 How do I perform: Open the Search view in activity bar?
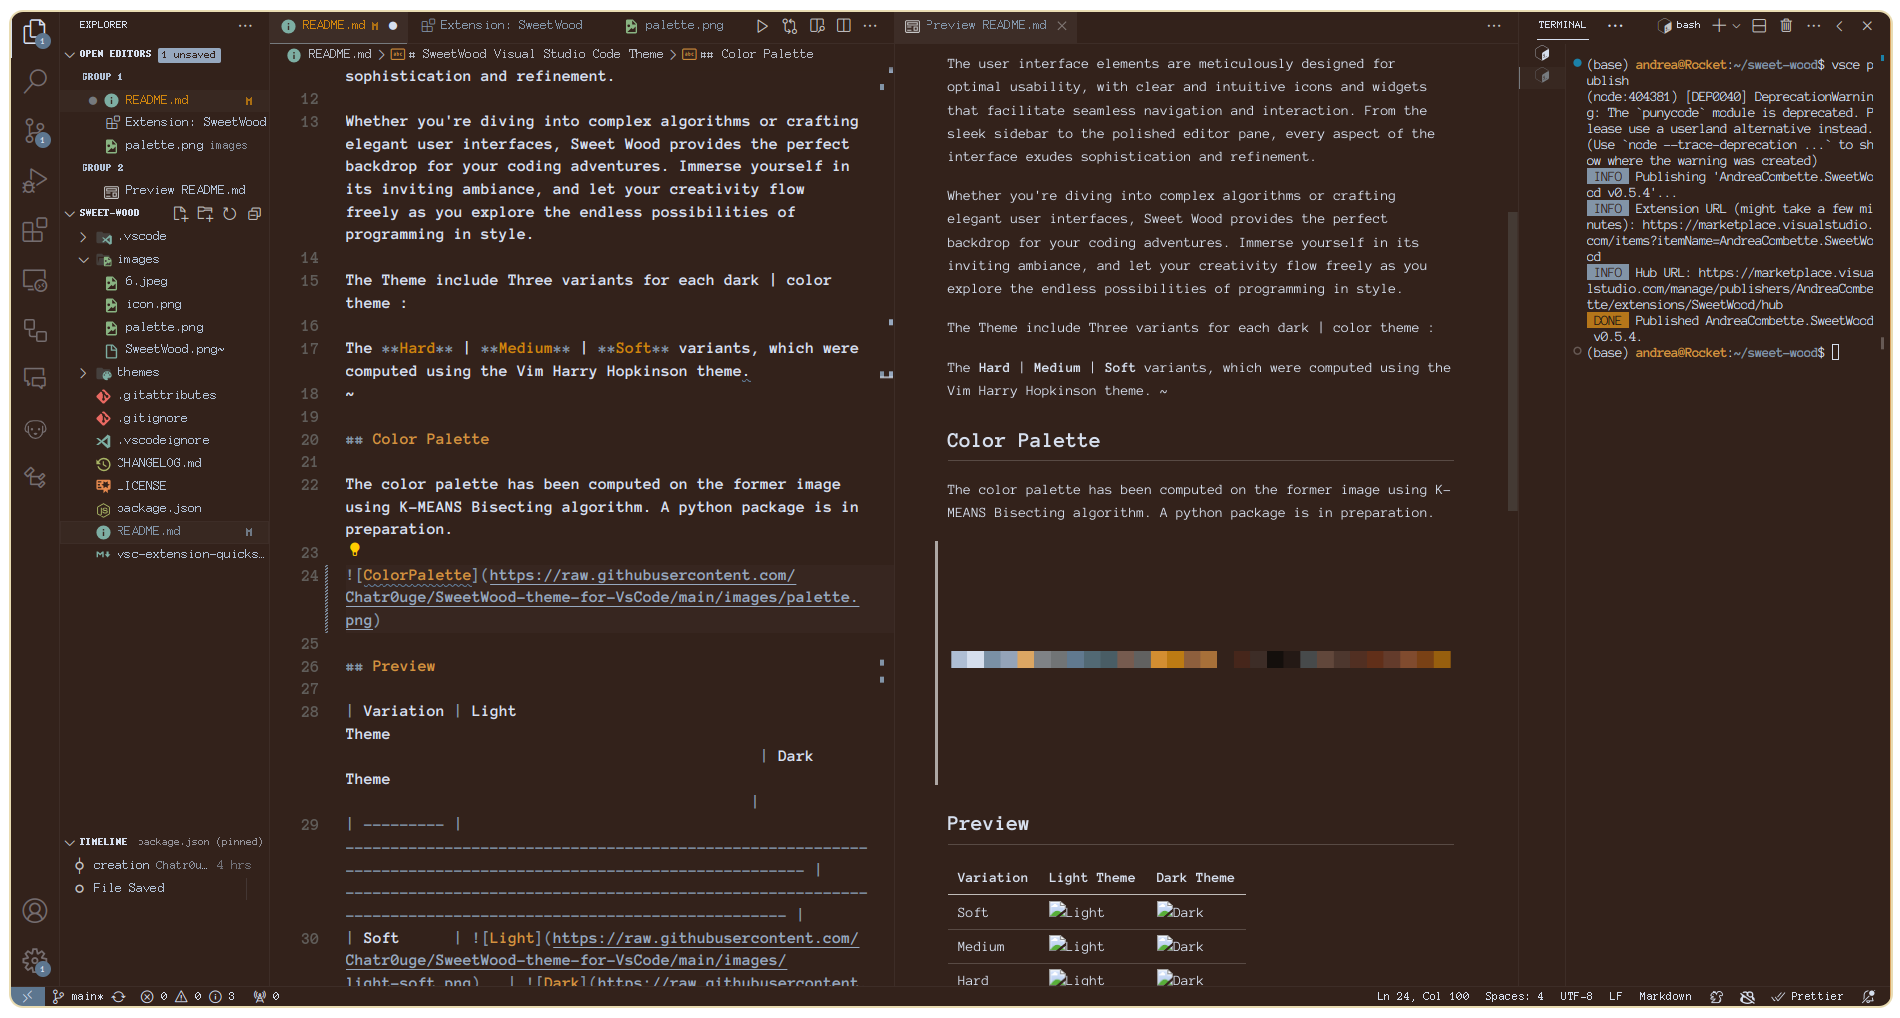click(35, 81)
